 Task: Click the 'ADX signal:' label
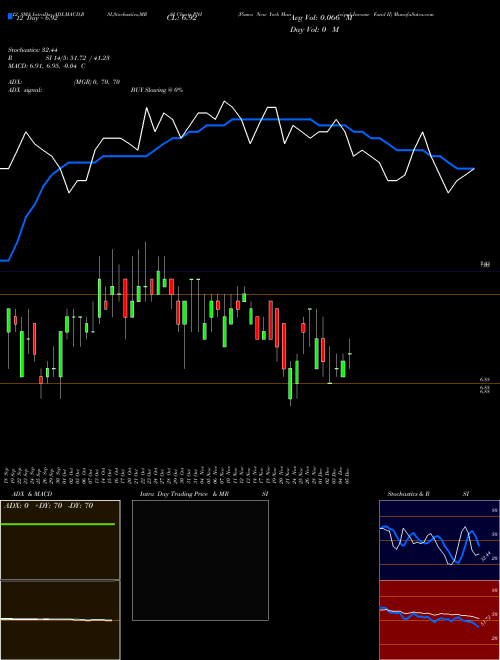[x=25, y=90]
